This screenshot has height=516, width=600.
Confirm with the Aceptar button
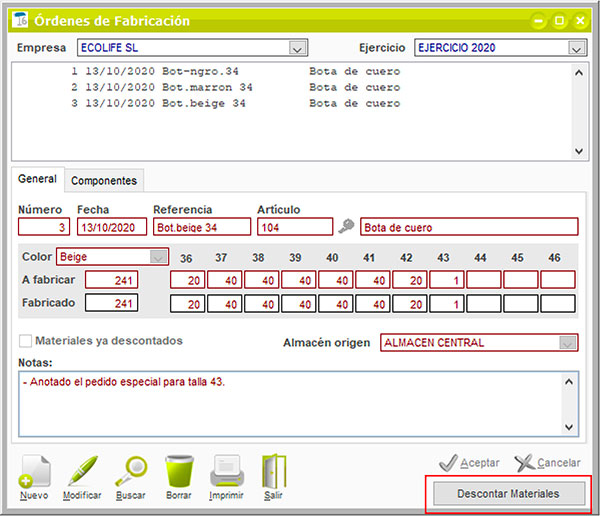470,463
